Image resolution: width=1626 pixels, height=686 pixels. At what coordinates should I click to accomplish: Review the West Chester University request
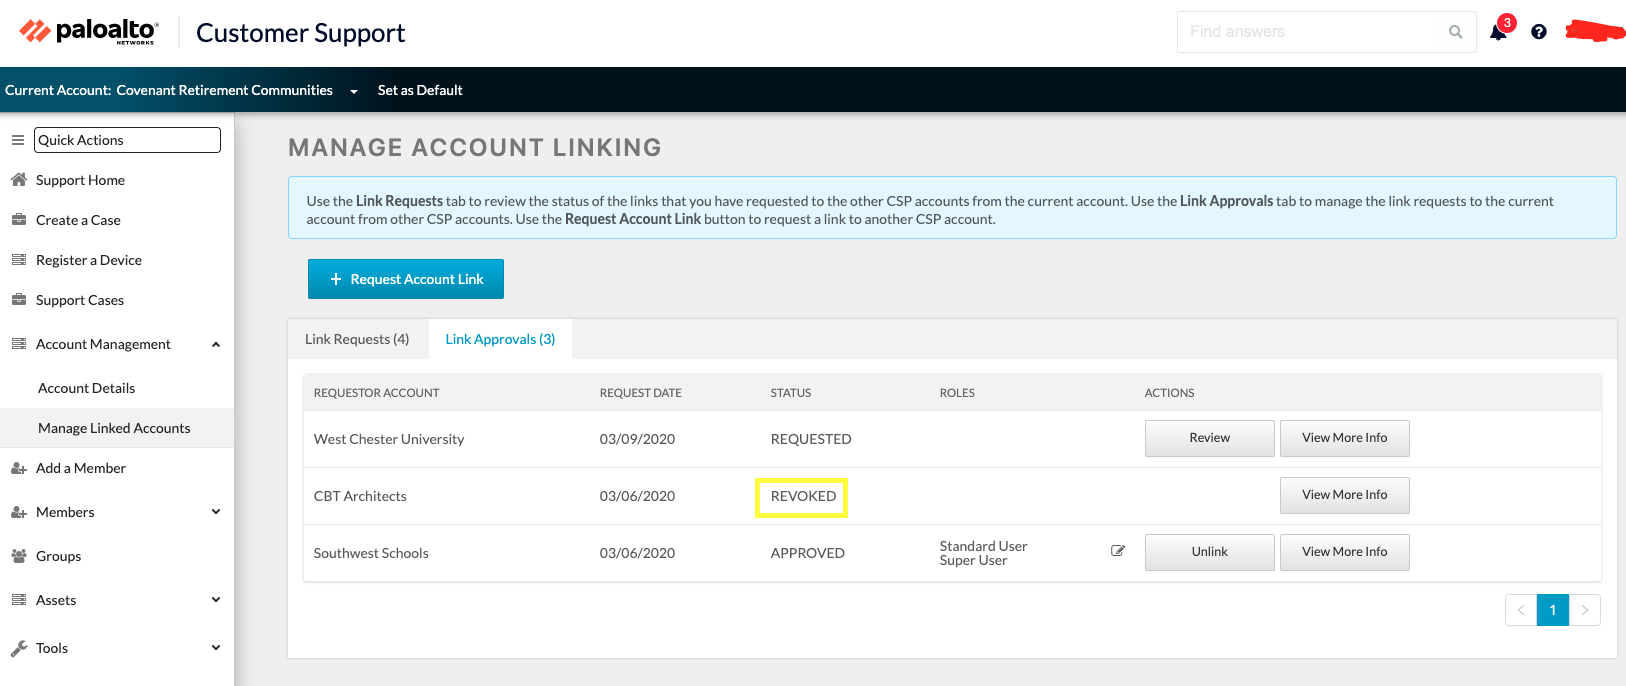[x=1209, y=438]
